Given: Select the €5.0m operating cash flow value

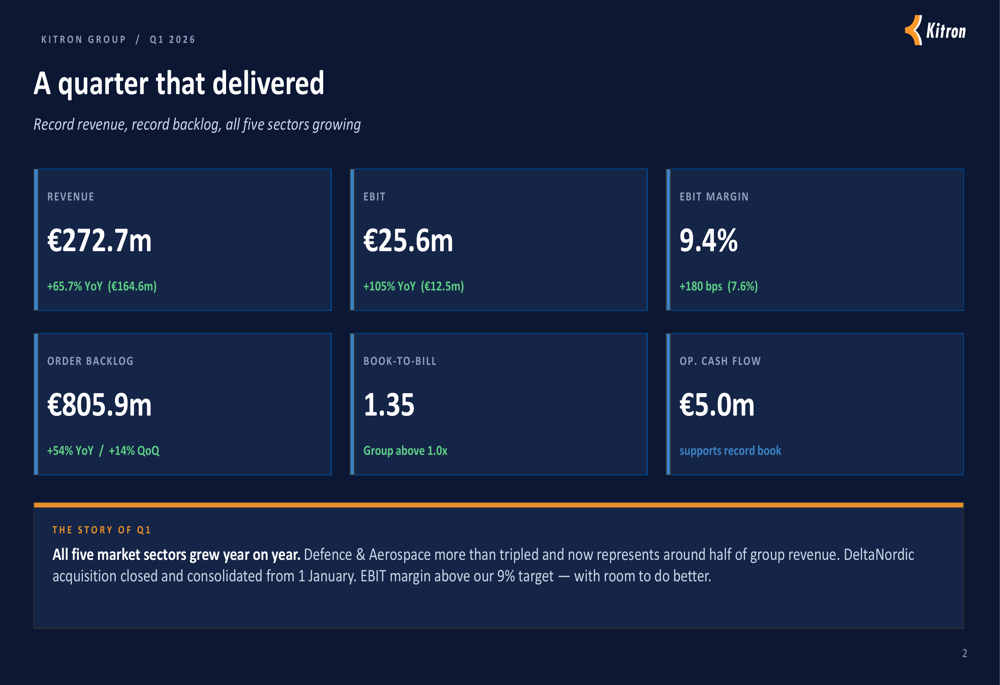Looking at the screenshot, I should (x=717, y=405).
